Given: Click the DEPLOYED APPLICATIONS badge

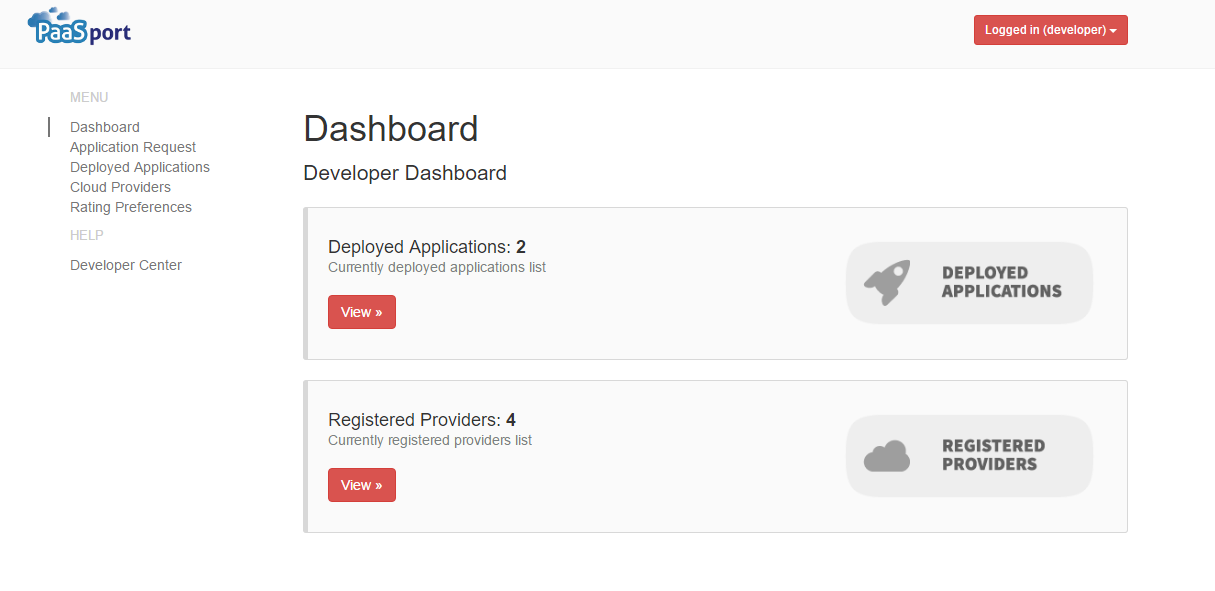Looking at the screenshot, I should pos(969,283).
